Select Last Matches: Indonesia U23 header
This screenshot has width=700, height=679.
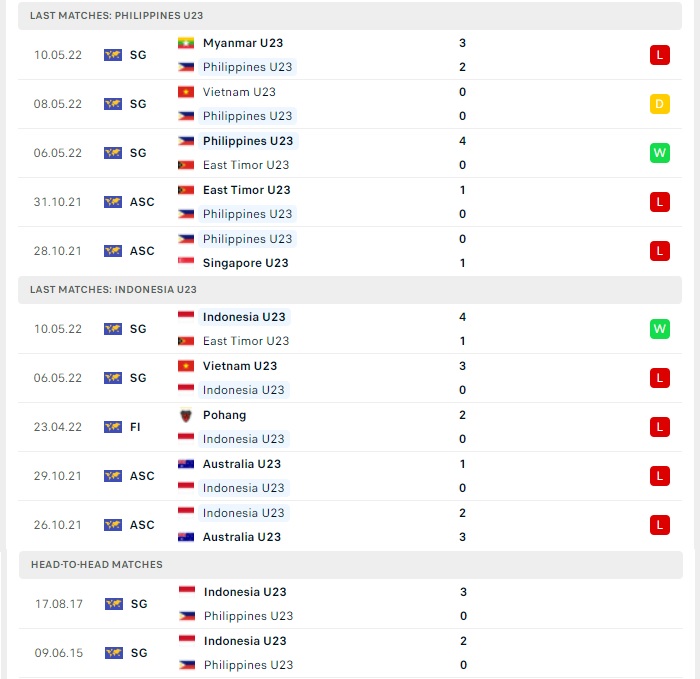coord(350,290)
